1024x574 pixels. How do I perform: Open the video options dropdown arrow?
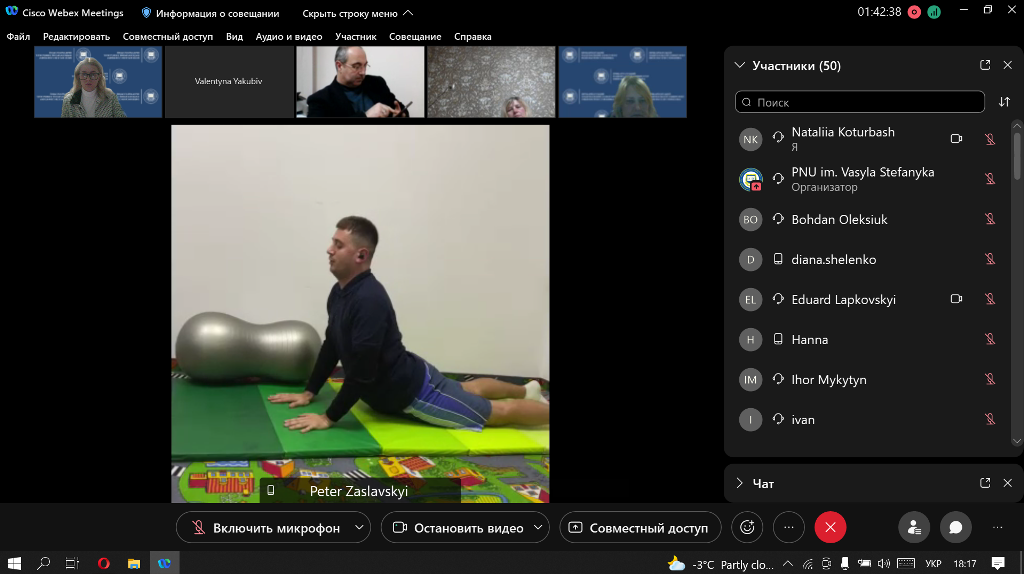pos(539,527)
